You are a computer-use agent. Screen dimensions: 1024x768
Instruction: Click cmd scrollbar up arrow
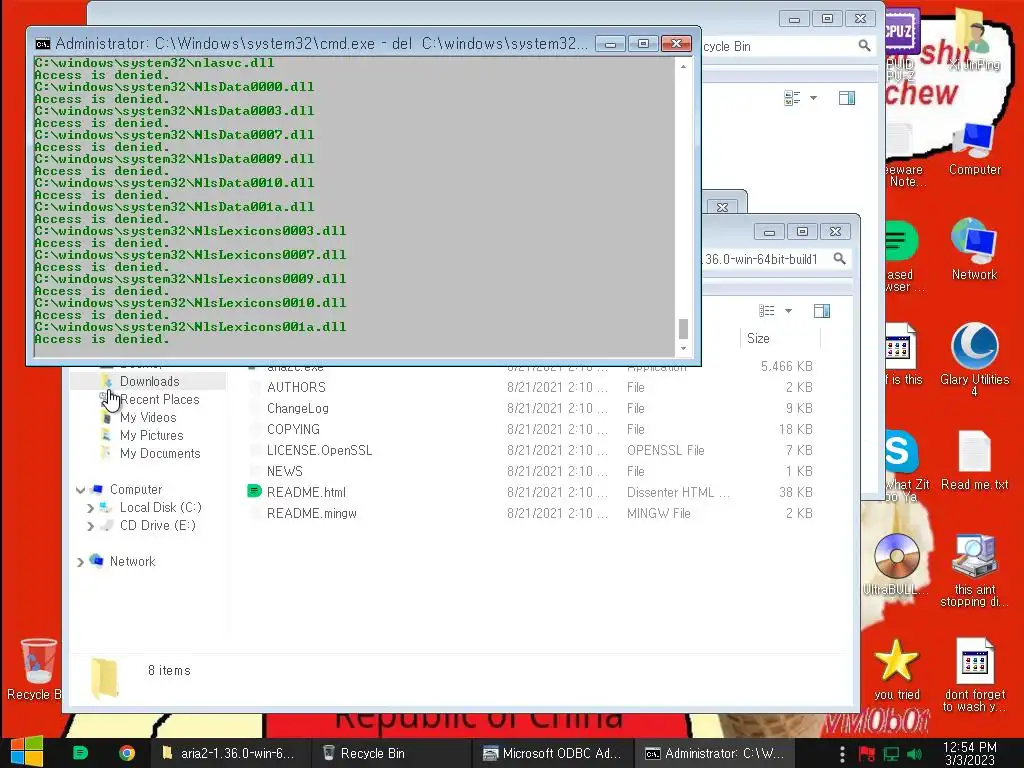pos(683,66)
